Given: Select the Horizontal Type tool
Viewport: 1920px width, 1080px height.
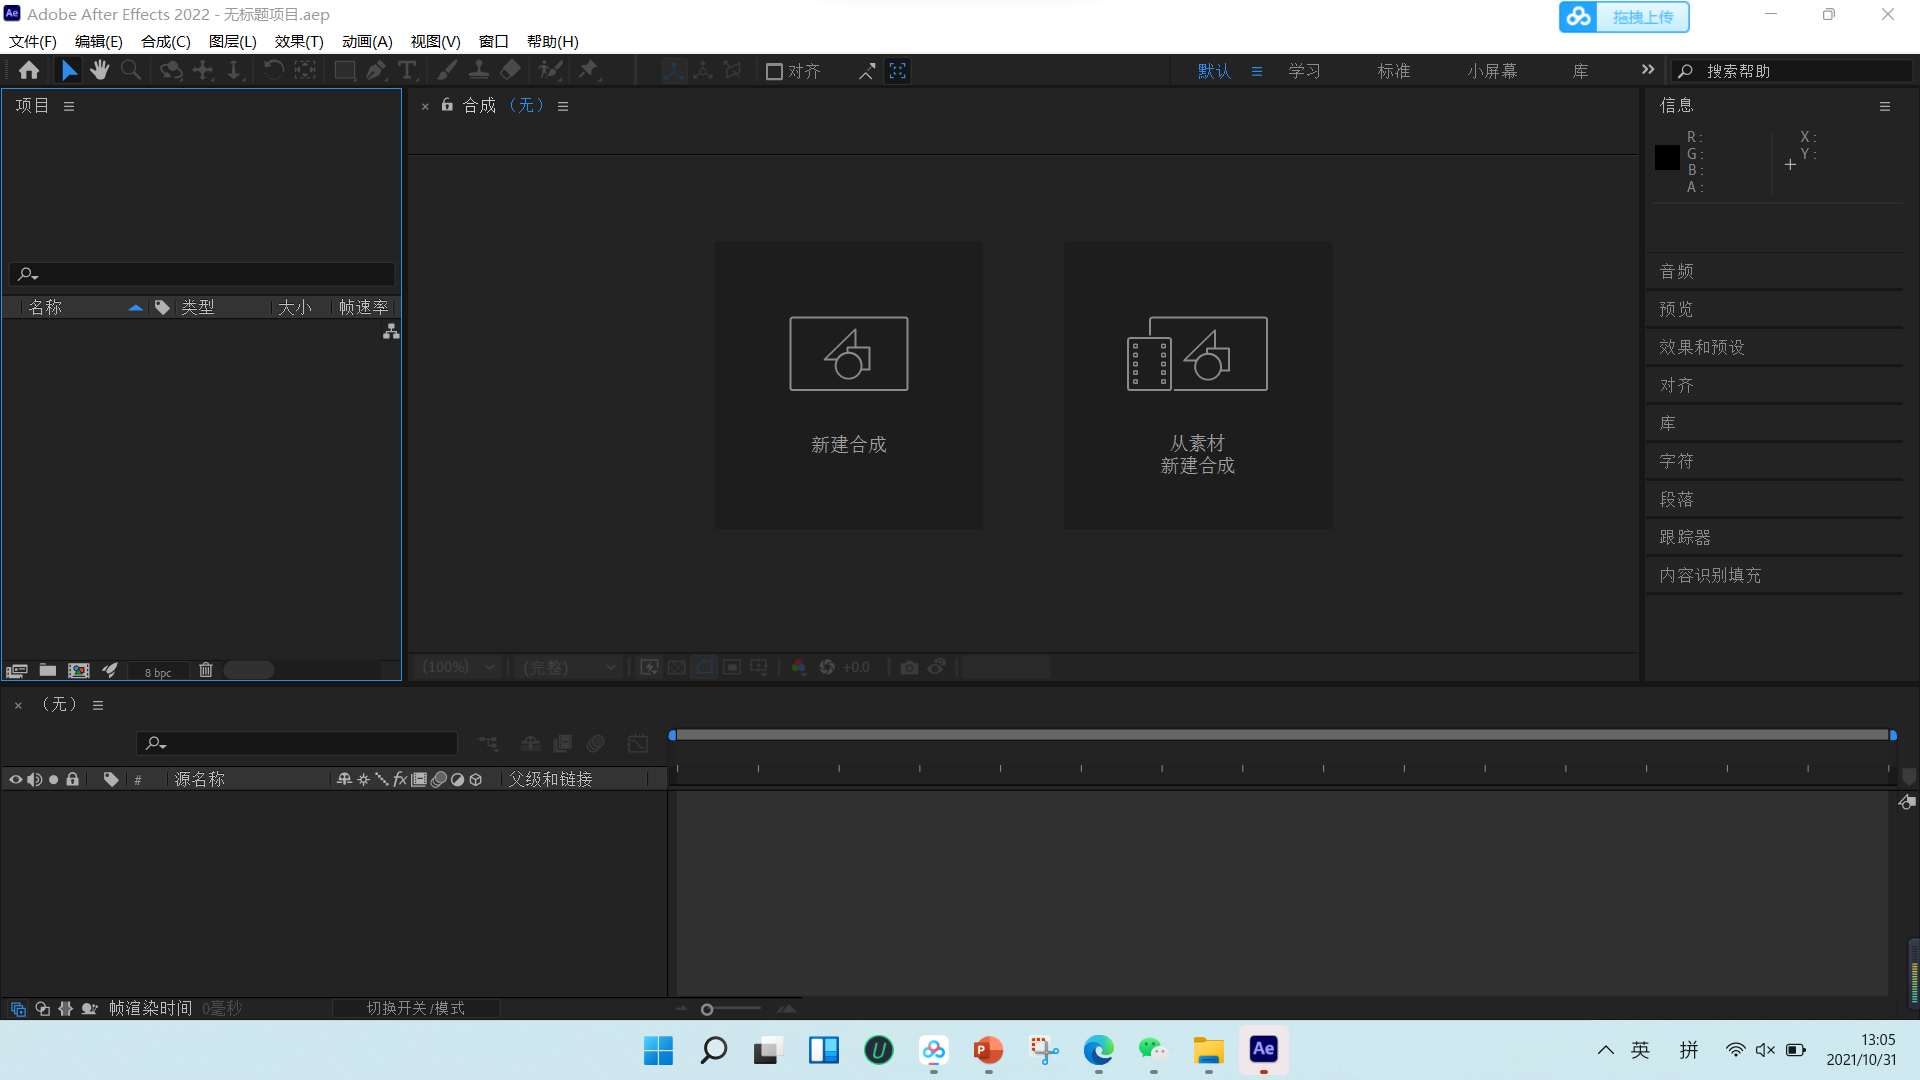Looking at the screenshot, I should [x=407, y=70].
